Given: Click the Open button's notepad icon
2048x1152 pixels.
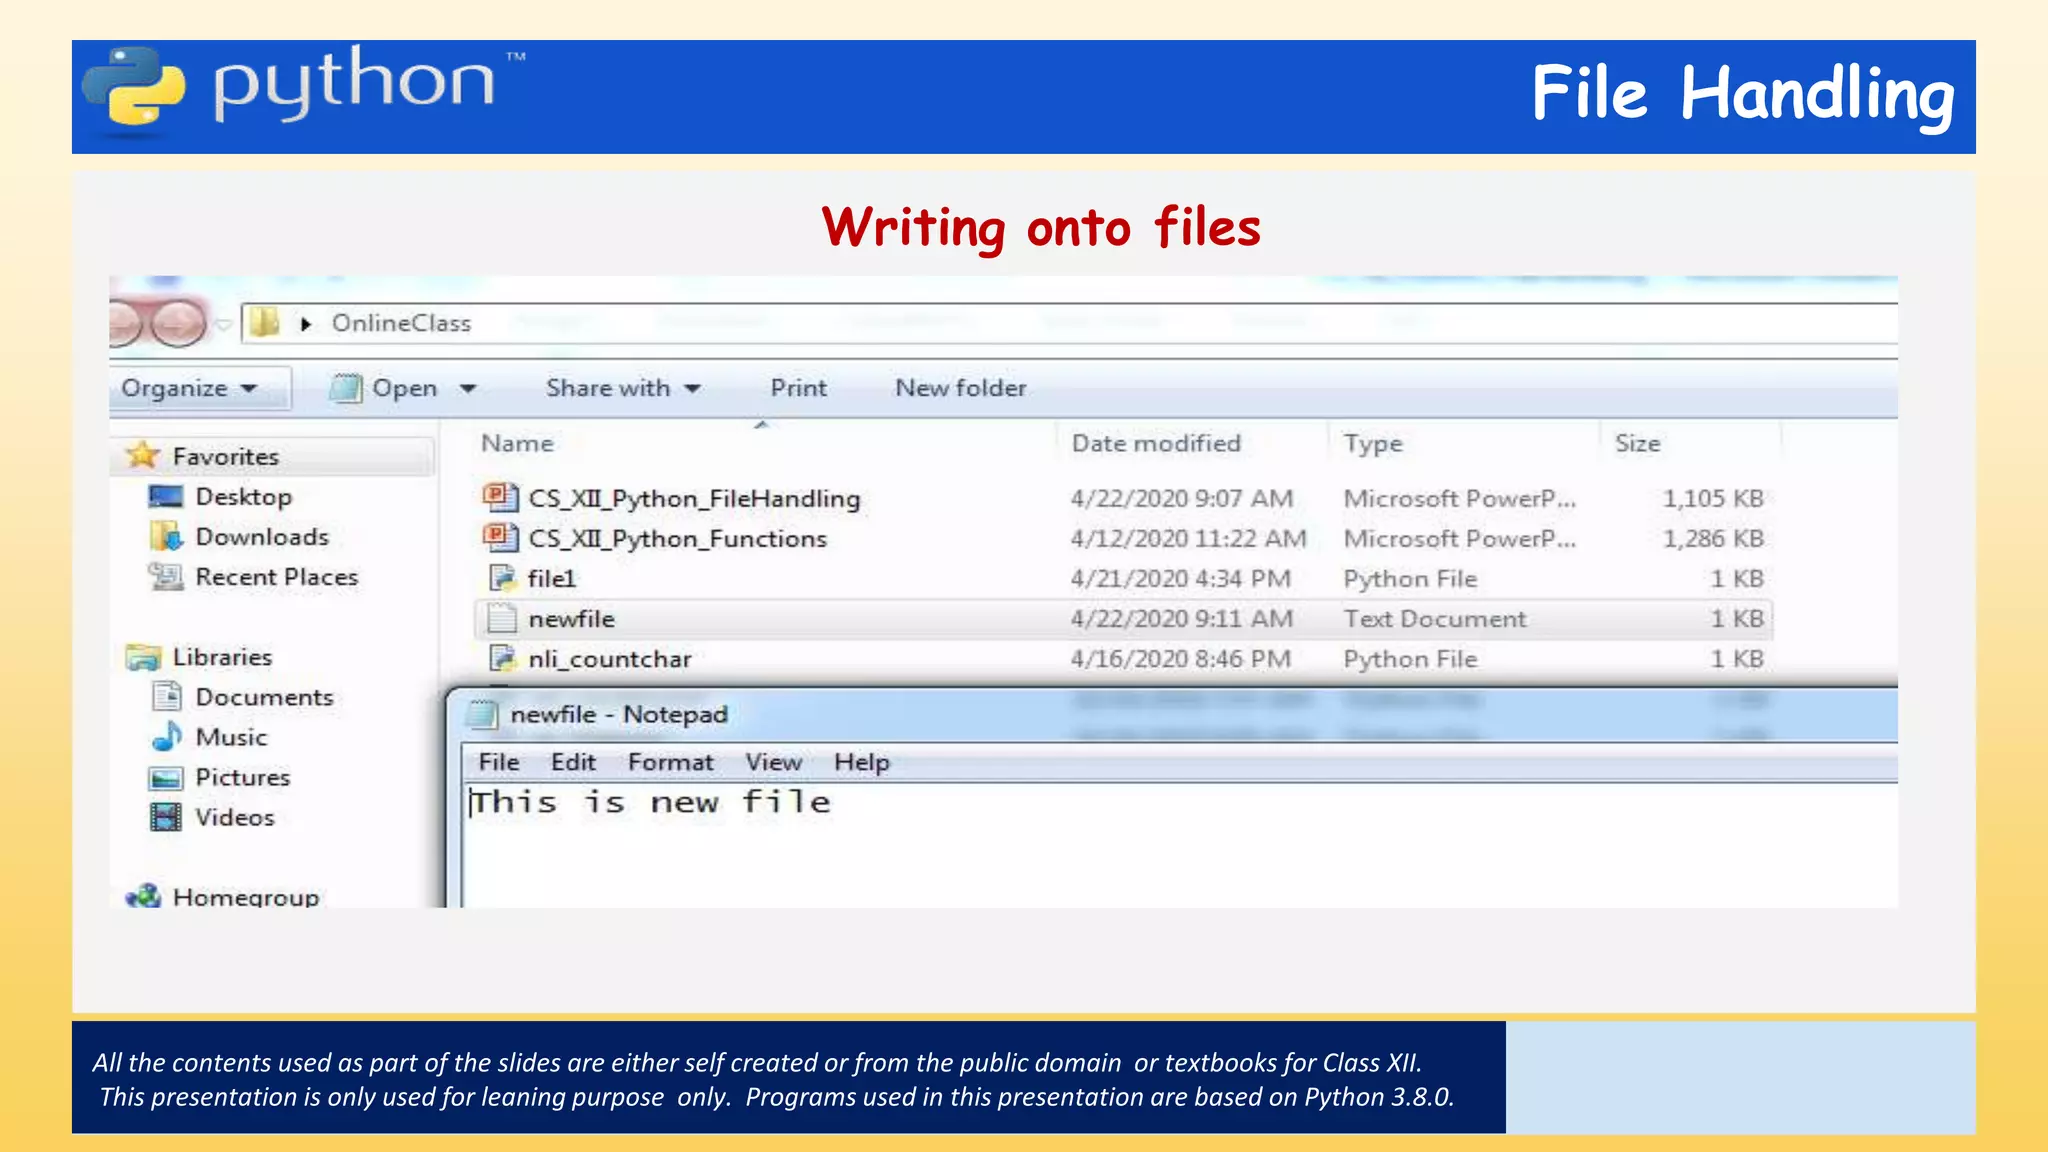Looking at the screenshot, I should pyautogui.click(x=346, y=388).
